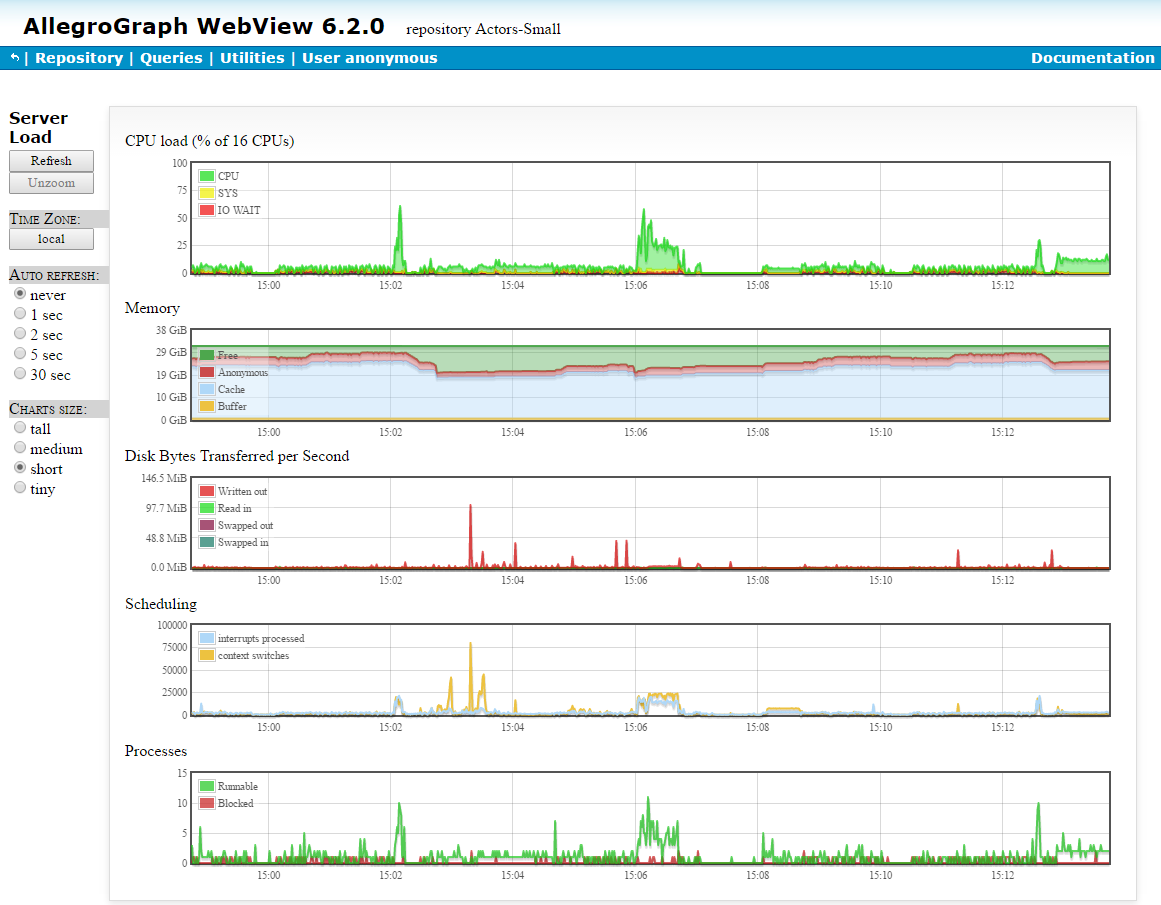Click the interrupts processed legend swatch

[x=207, y=638]
